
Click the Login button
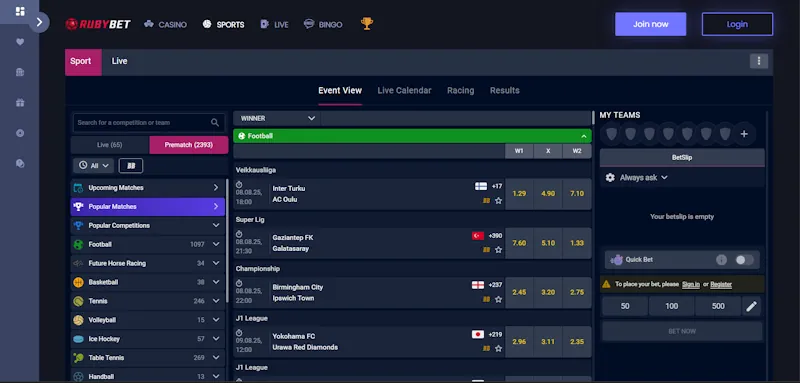(737, 24)
